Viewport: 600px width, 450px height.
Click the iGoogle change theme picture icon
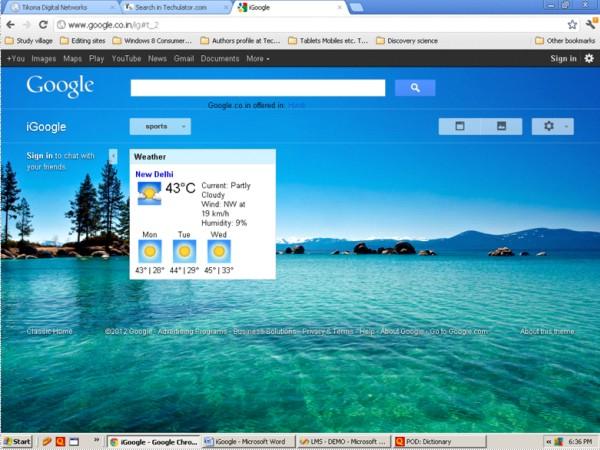(x=501, y=126)
